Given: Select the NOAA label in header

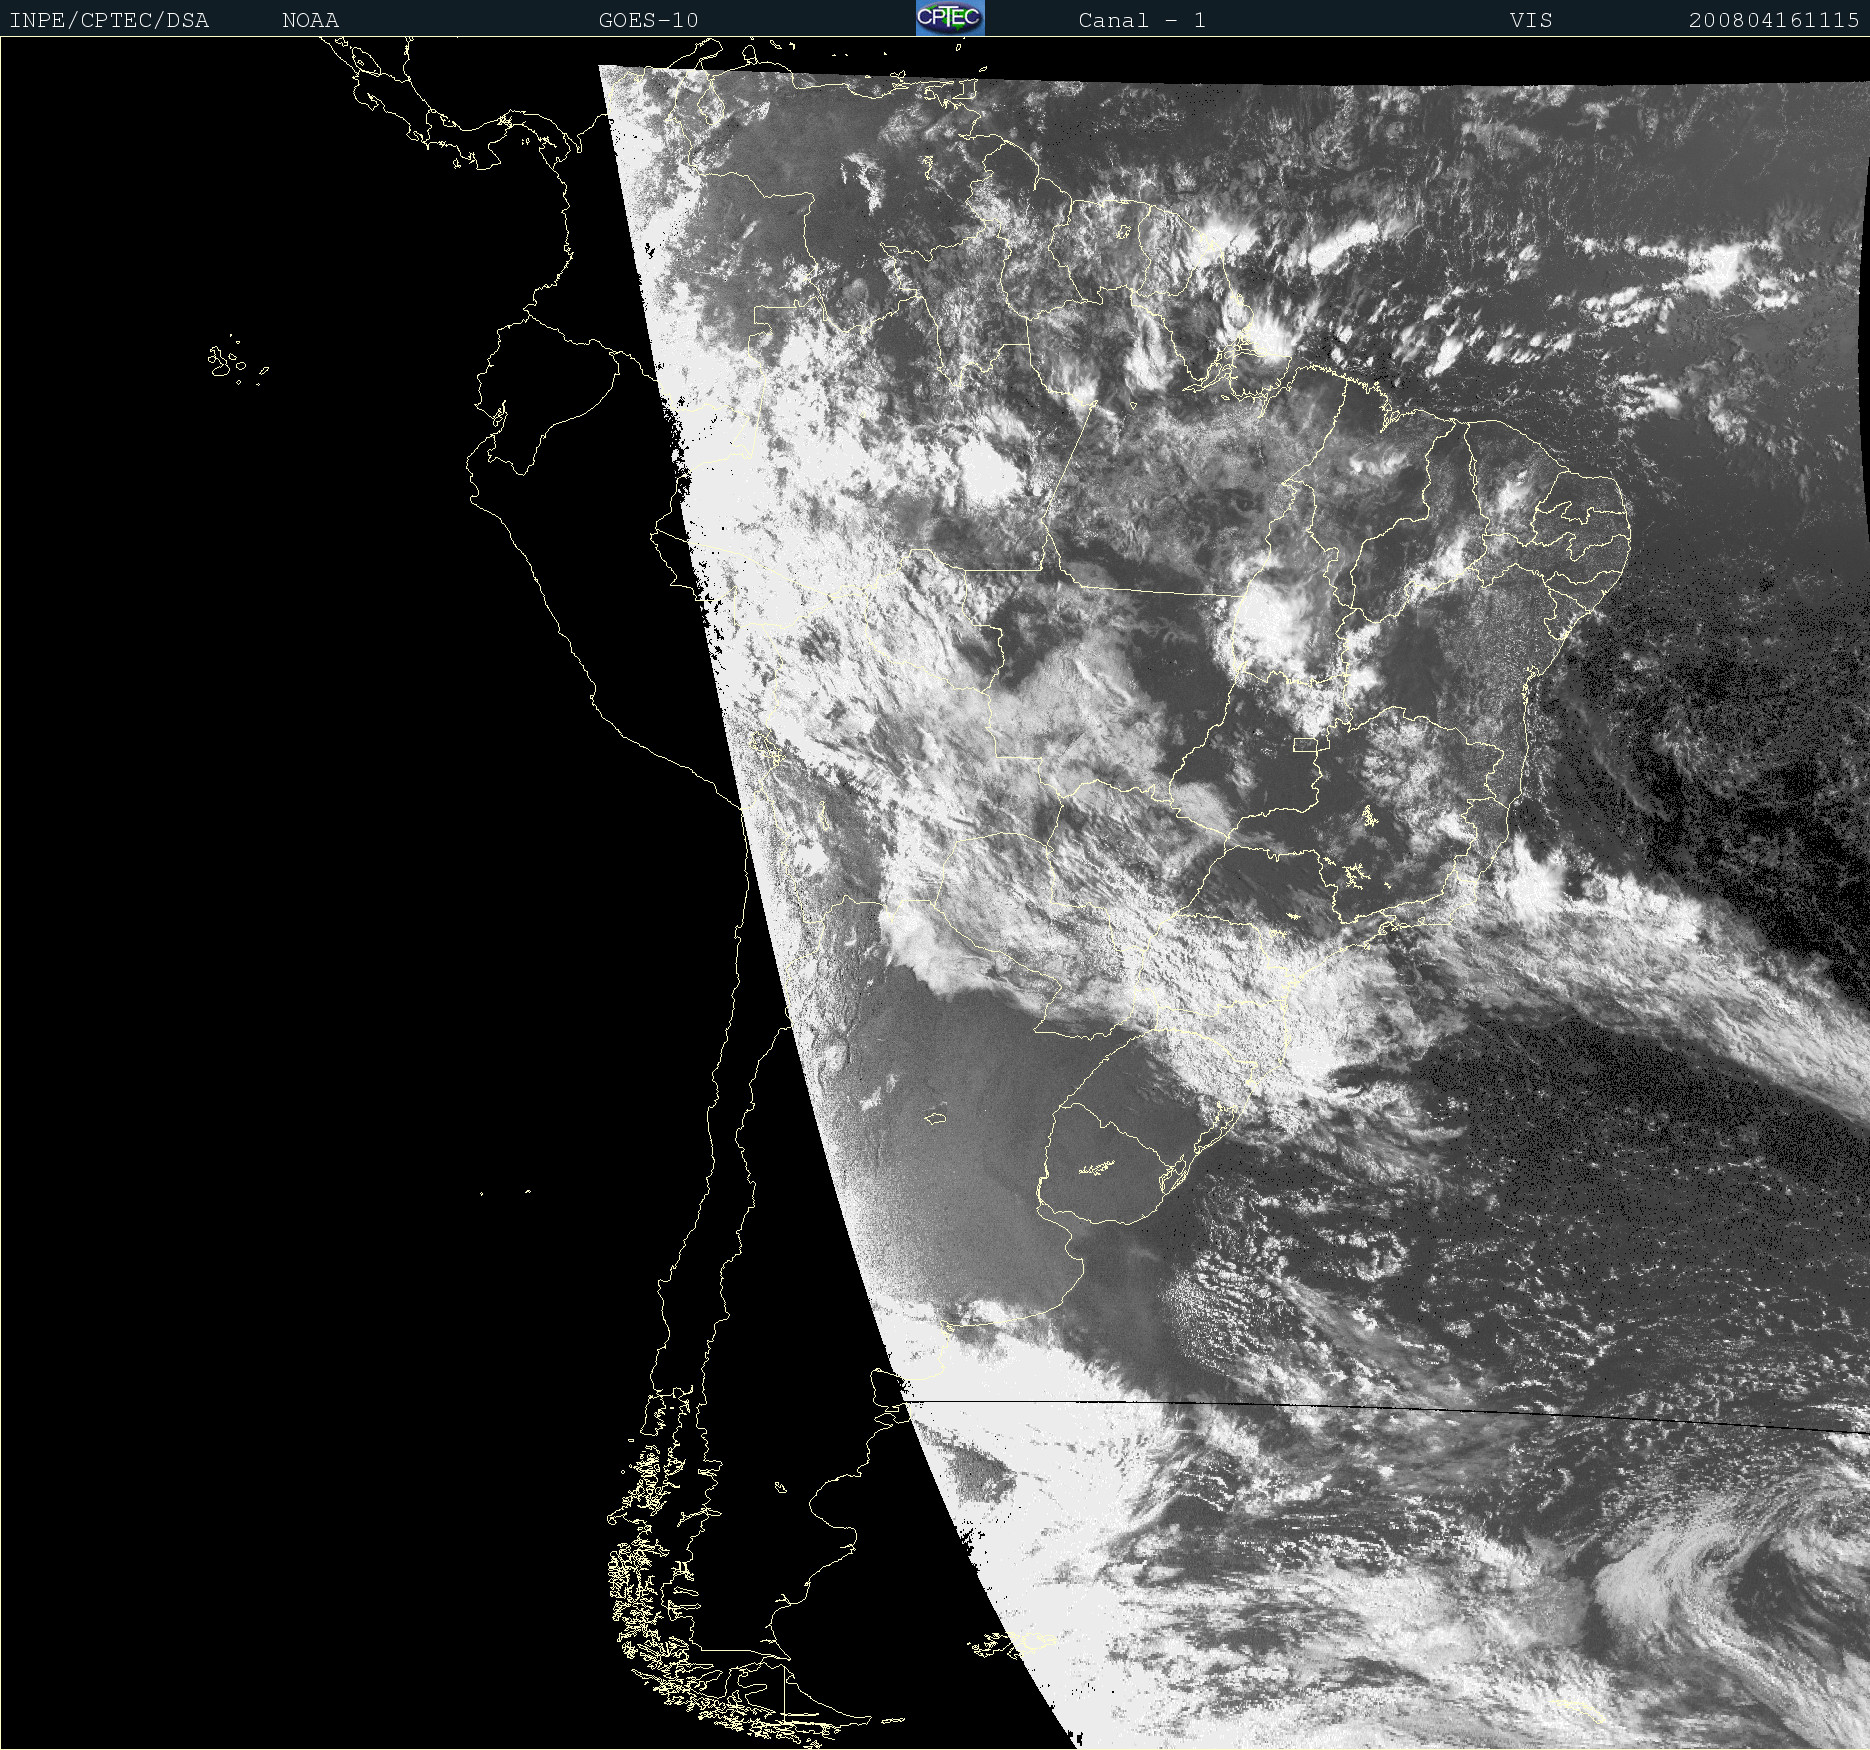Looking at the screenshot, I should point(310,20).
